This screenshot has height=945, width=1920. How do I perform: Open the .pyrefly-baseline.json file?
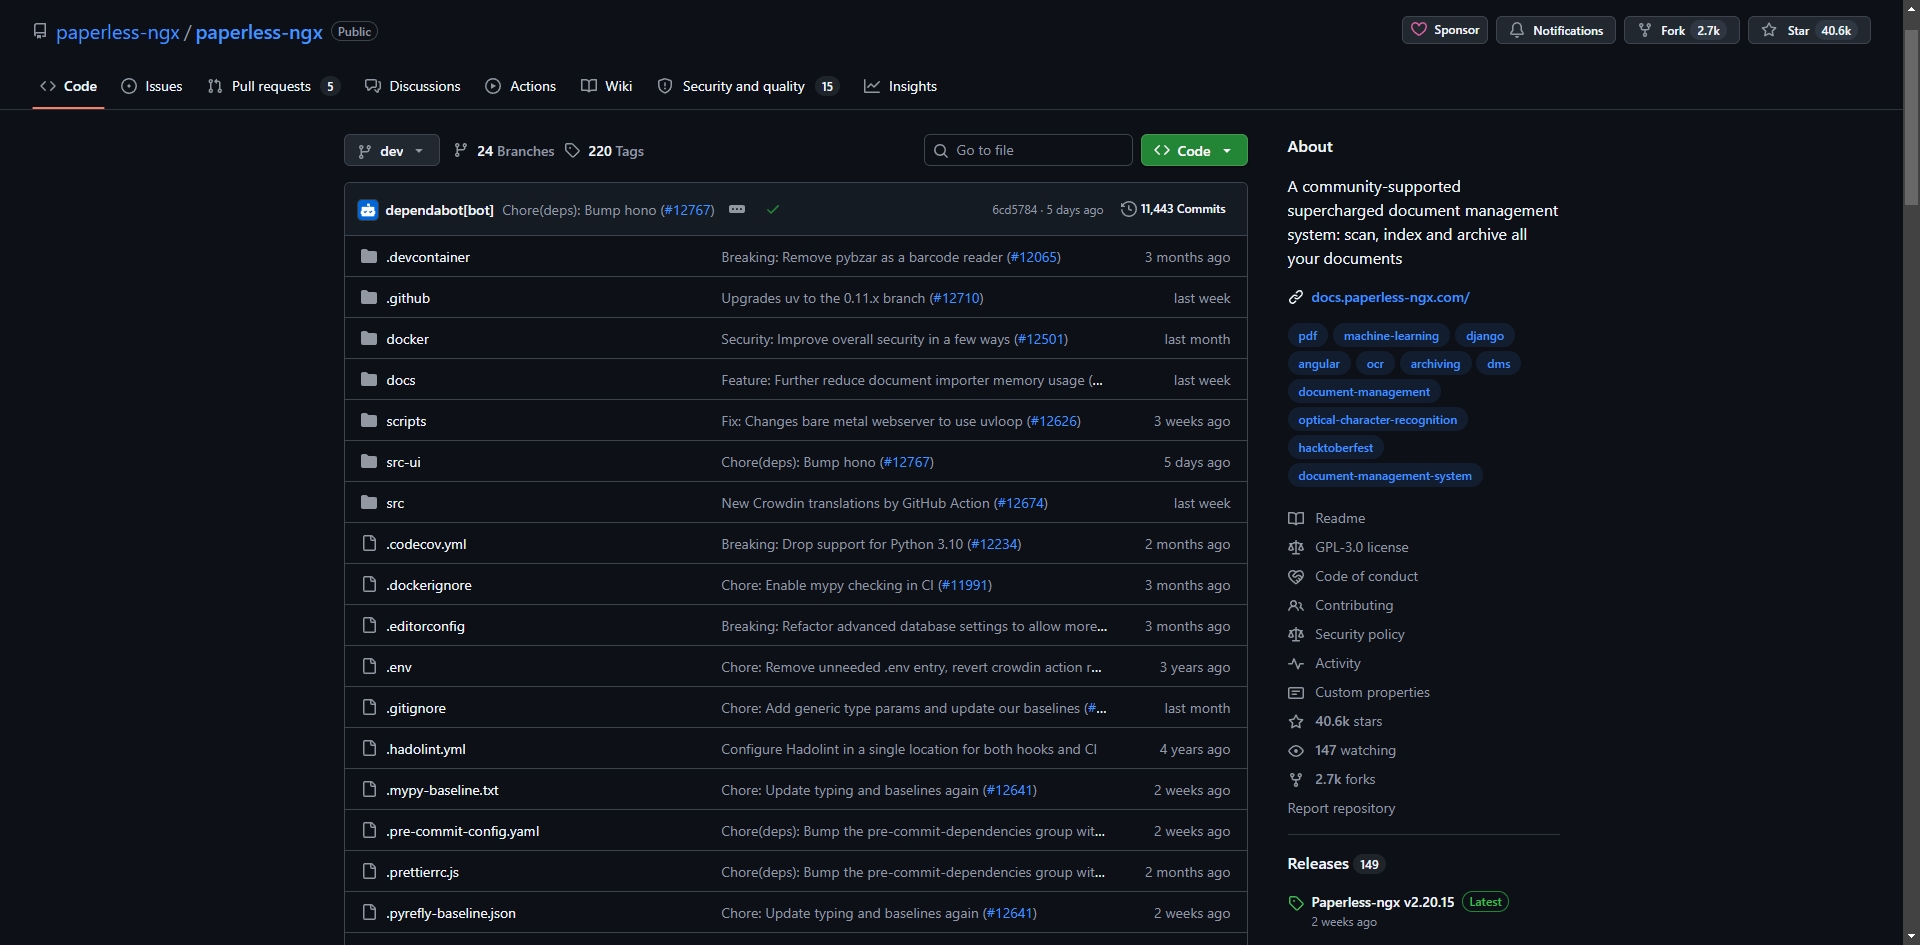[451, 913]
